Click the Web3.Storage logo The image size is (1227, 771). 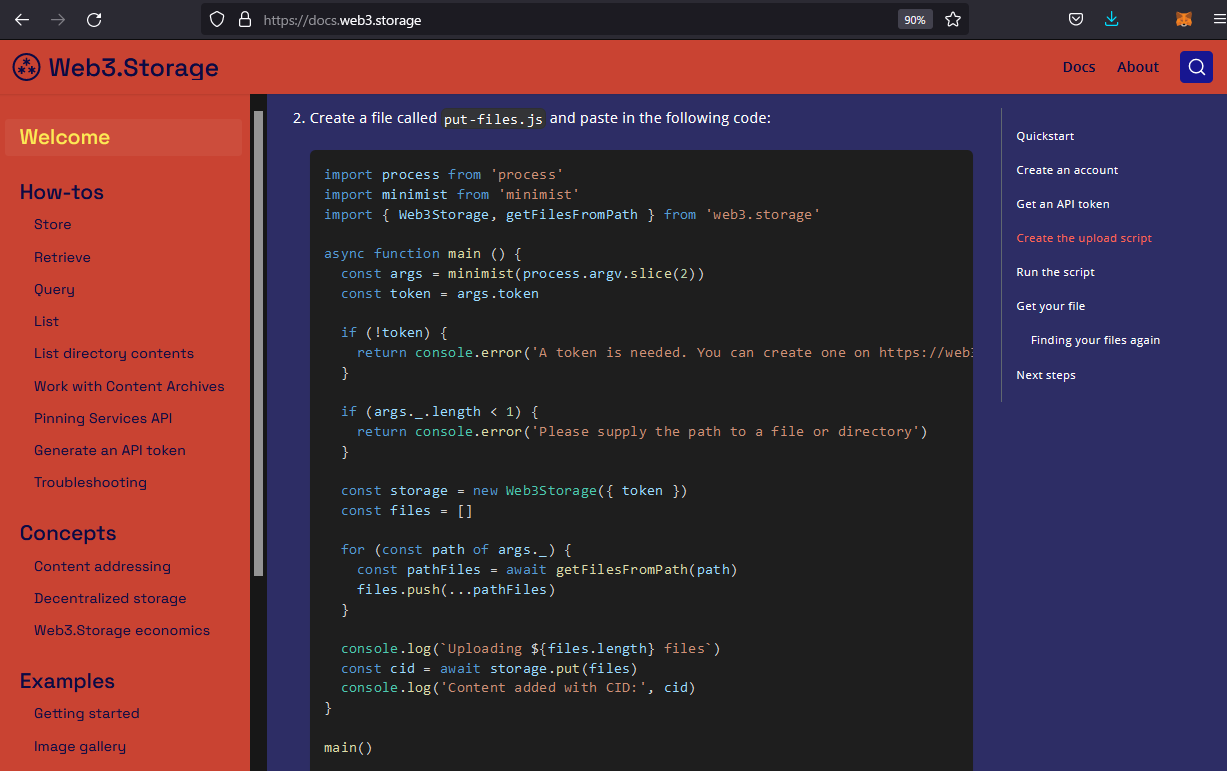[x=115, y=67]
